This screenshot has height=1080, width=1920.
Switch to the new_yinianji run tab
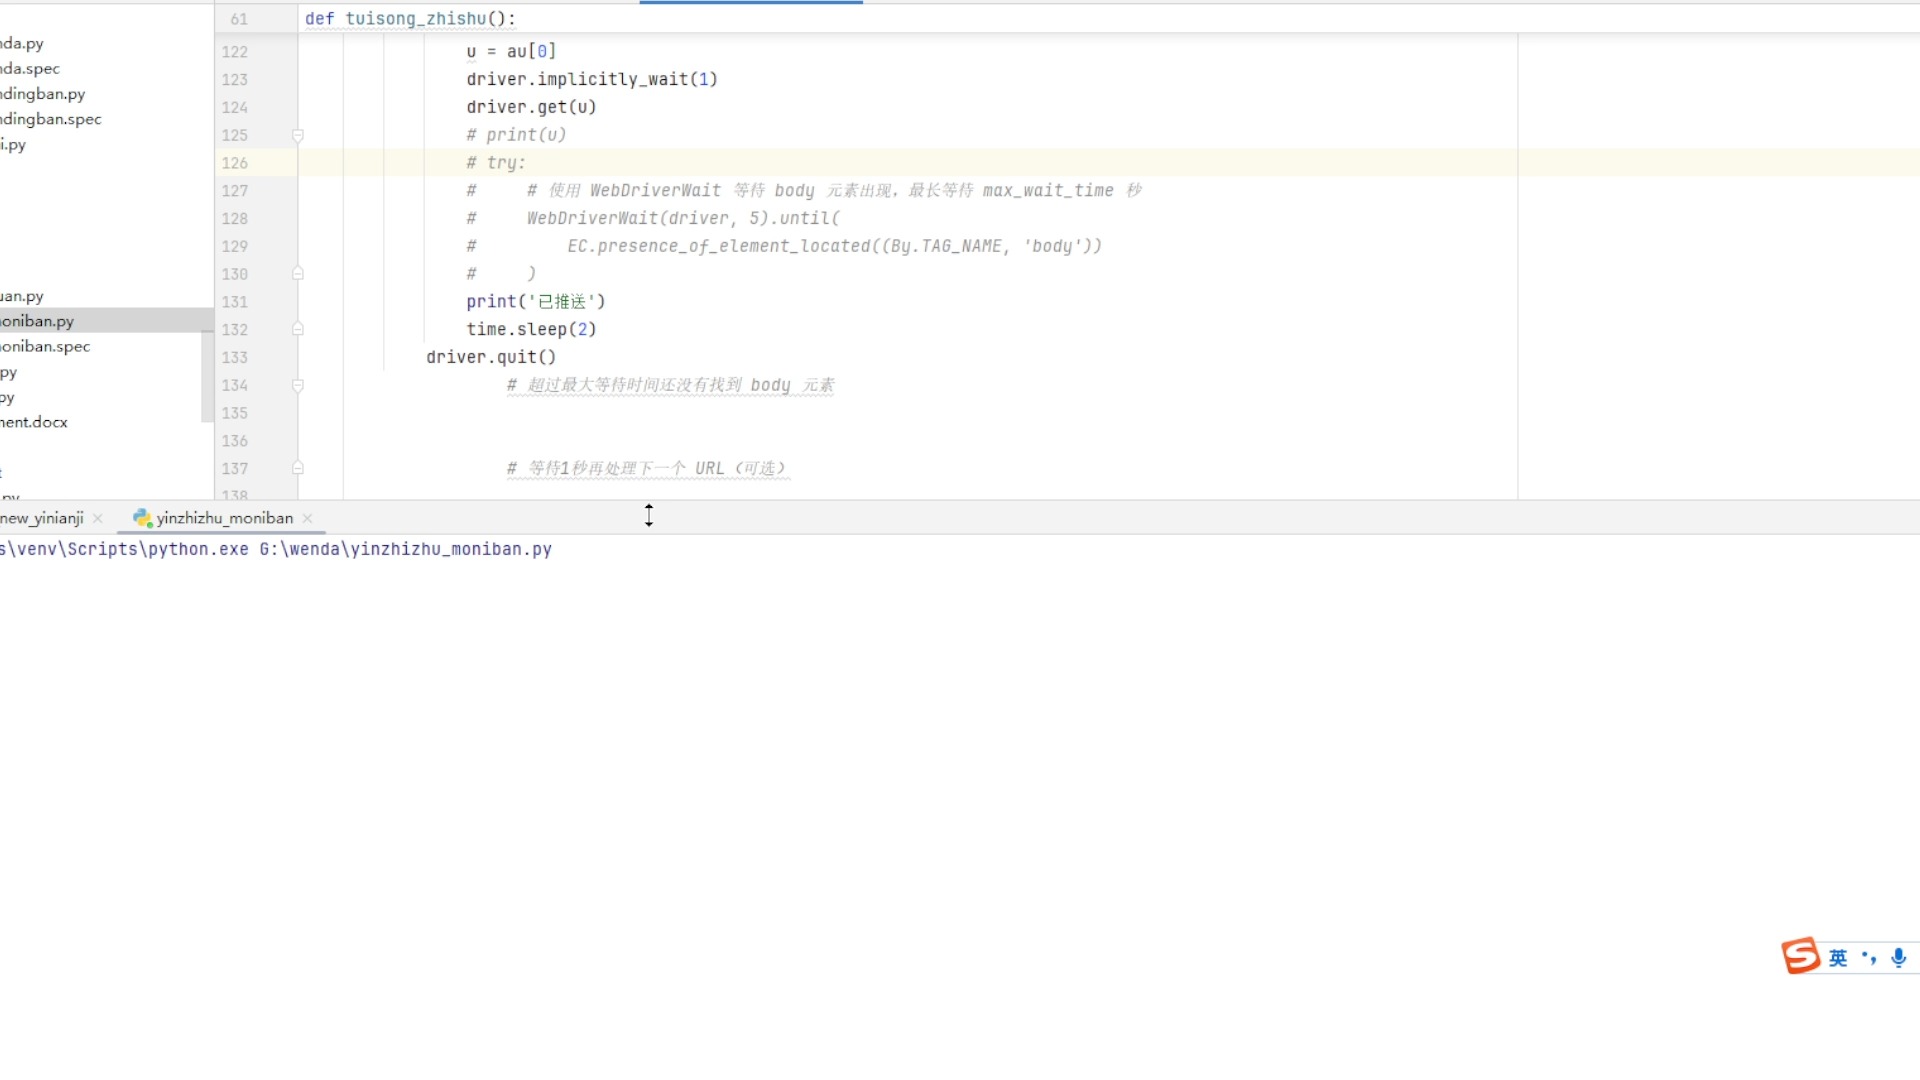tap(42, 518)
